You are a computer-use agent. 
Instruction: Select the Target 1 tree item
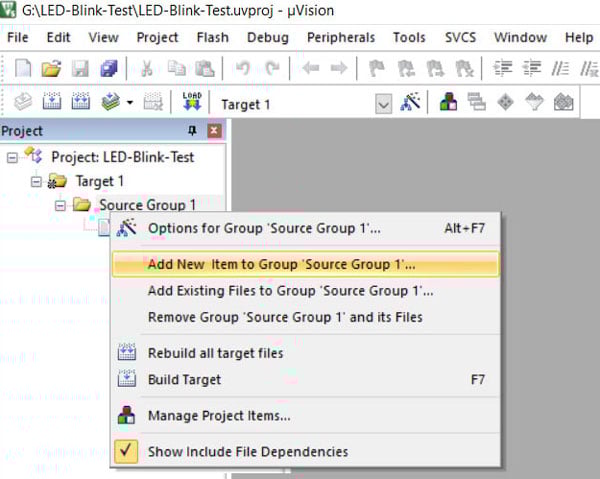point(100,181)
